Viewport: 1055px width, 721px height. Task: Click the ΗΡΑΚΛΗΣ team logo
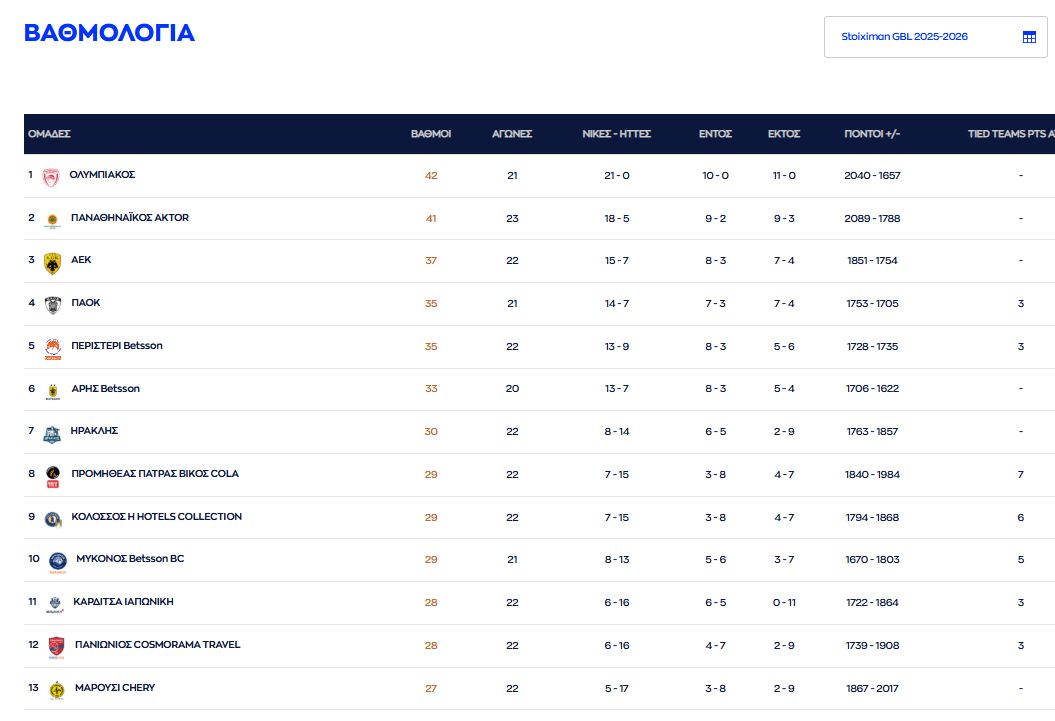tap(52, 433)
